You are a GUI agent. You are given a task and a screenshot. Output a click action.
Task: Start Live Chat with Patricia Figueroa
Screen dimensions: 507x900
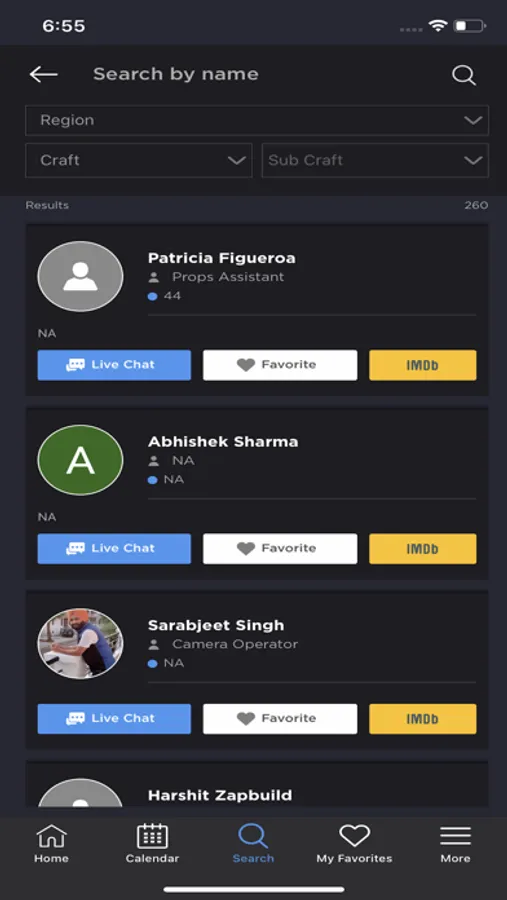(x=114, y=365)
